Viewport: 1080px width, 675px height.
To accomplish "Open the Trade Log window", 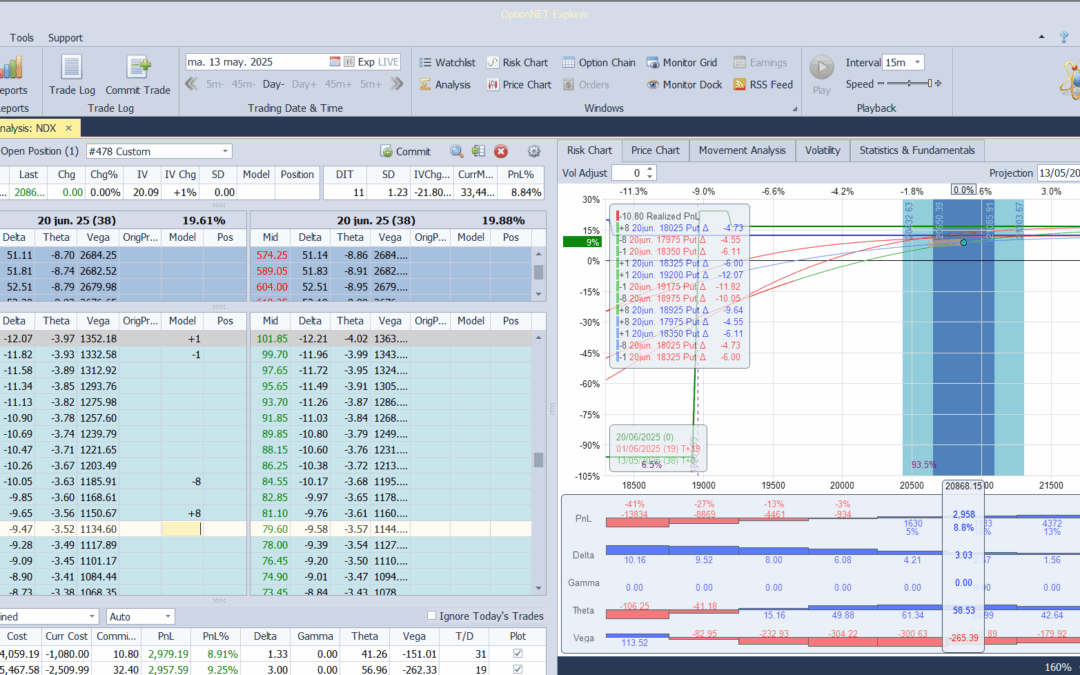I will 72,76.
